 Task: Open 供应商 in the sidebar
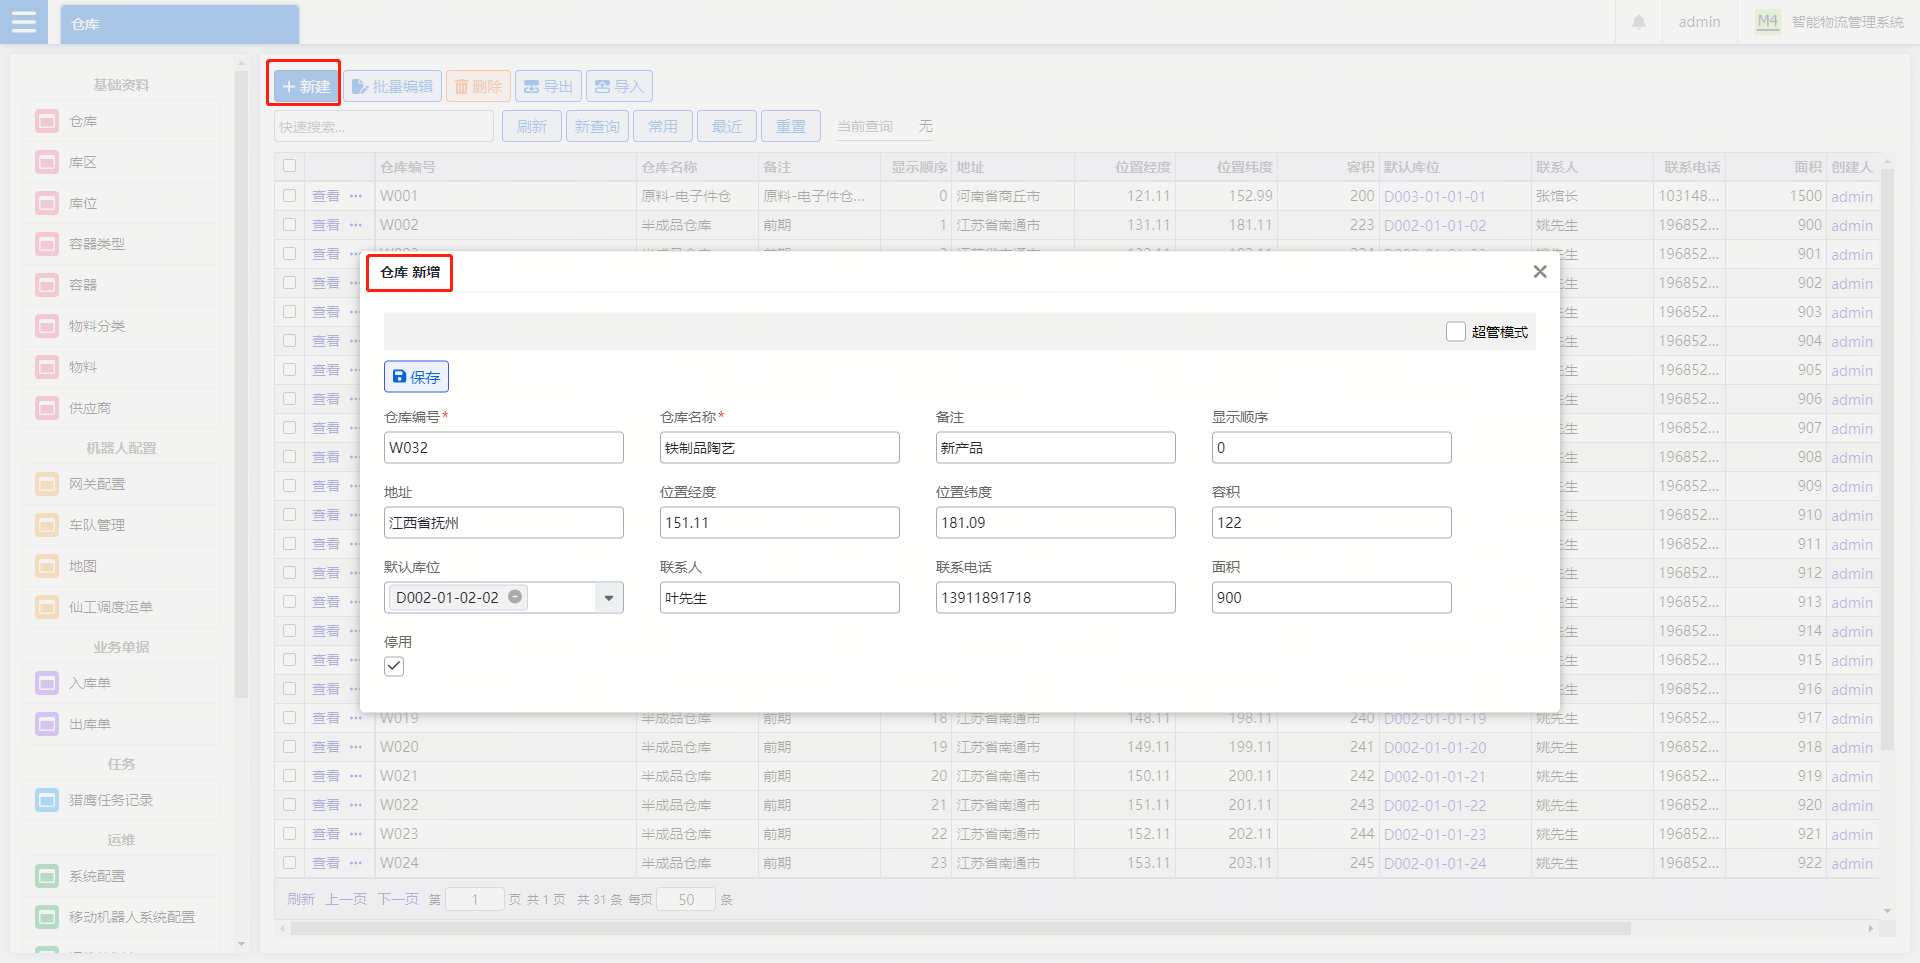(121, 408)
